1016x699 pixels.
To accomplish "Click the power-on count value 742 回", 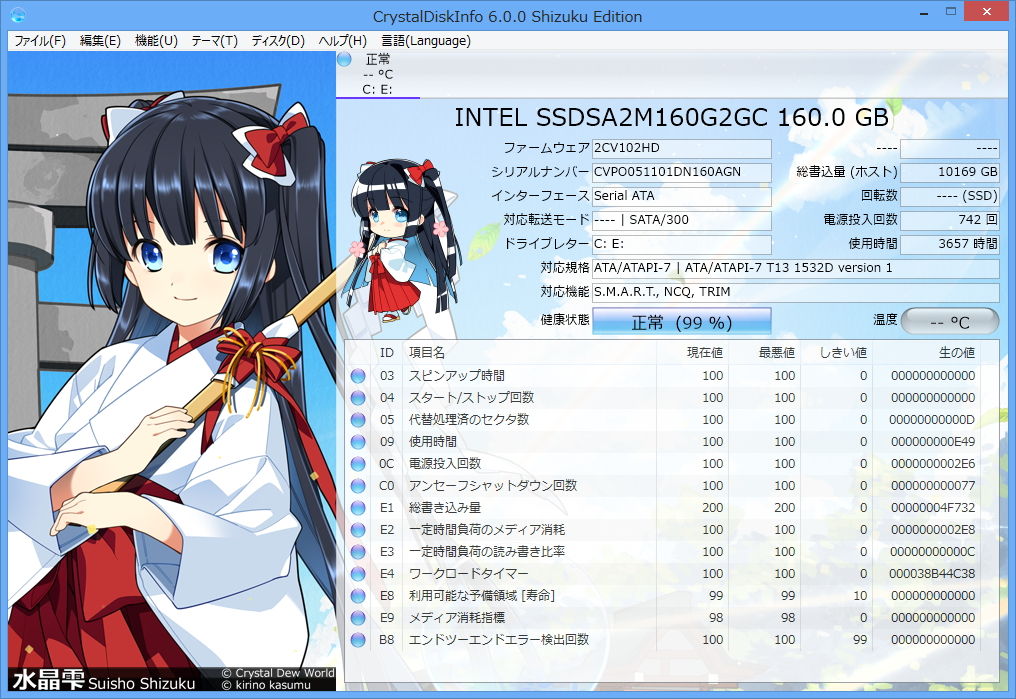I will 950,220.
